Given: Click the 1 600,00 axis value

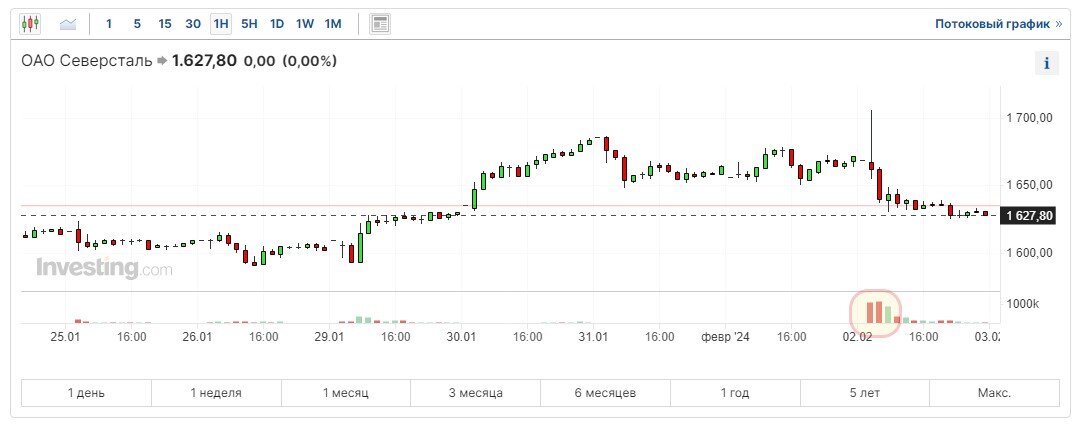Looking at the screenshot, I should [x=1029, y=253].
